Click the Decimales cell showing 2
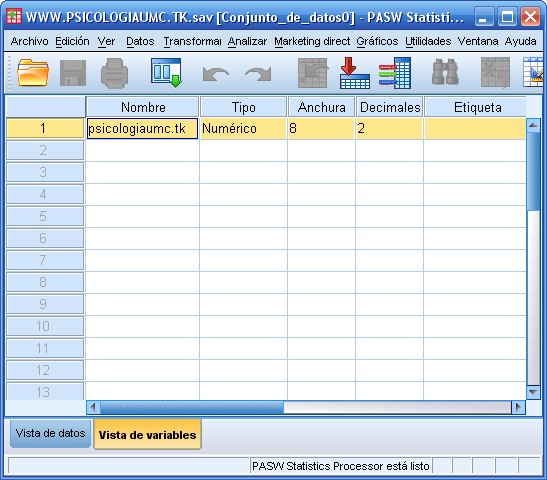The width and height of the screenshot is (547, 480). coord(389,128)
